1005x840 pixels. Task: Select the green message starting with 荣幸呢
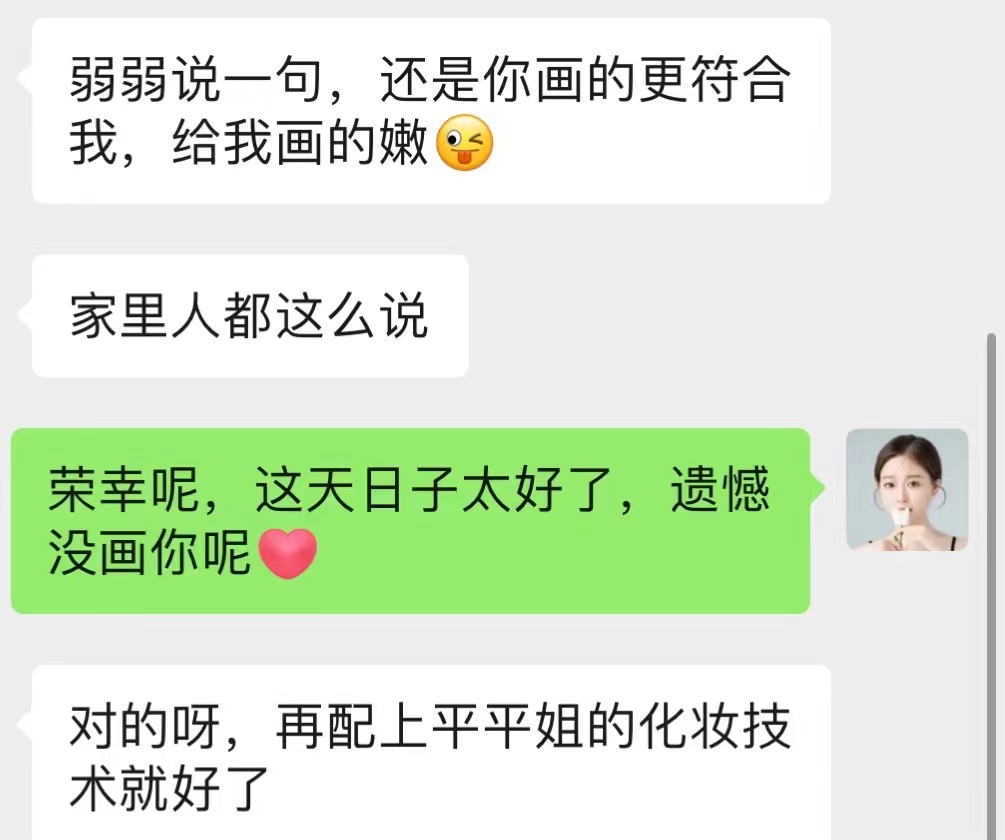click(x=411, y=521)
